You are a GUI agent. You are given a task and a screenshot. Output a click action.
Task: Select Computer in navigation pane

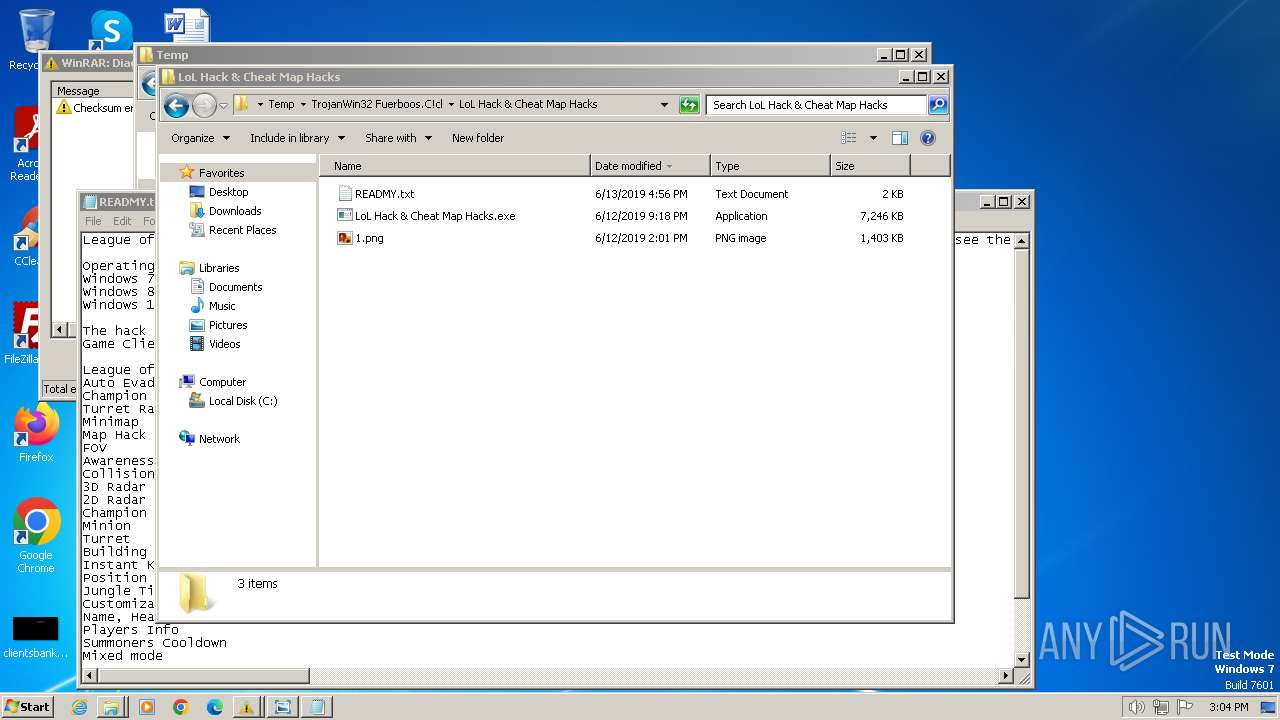(x=222, y=382)
